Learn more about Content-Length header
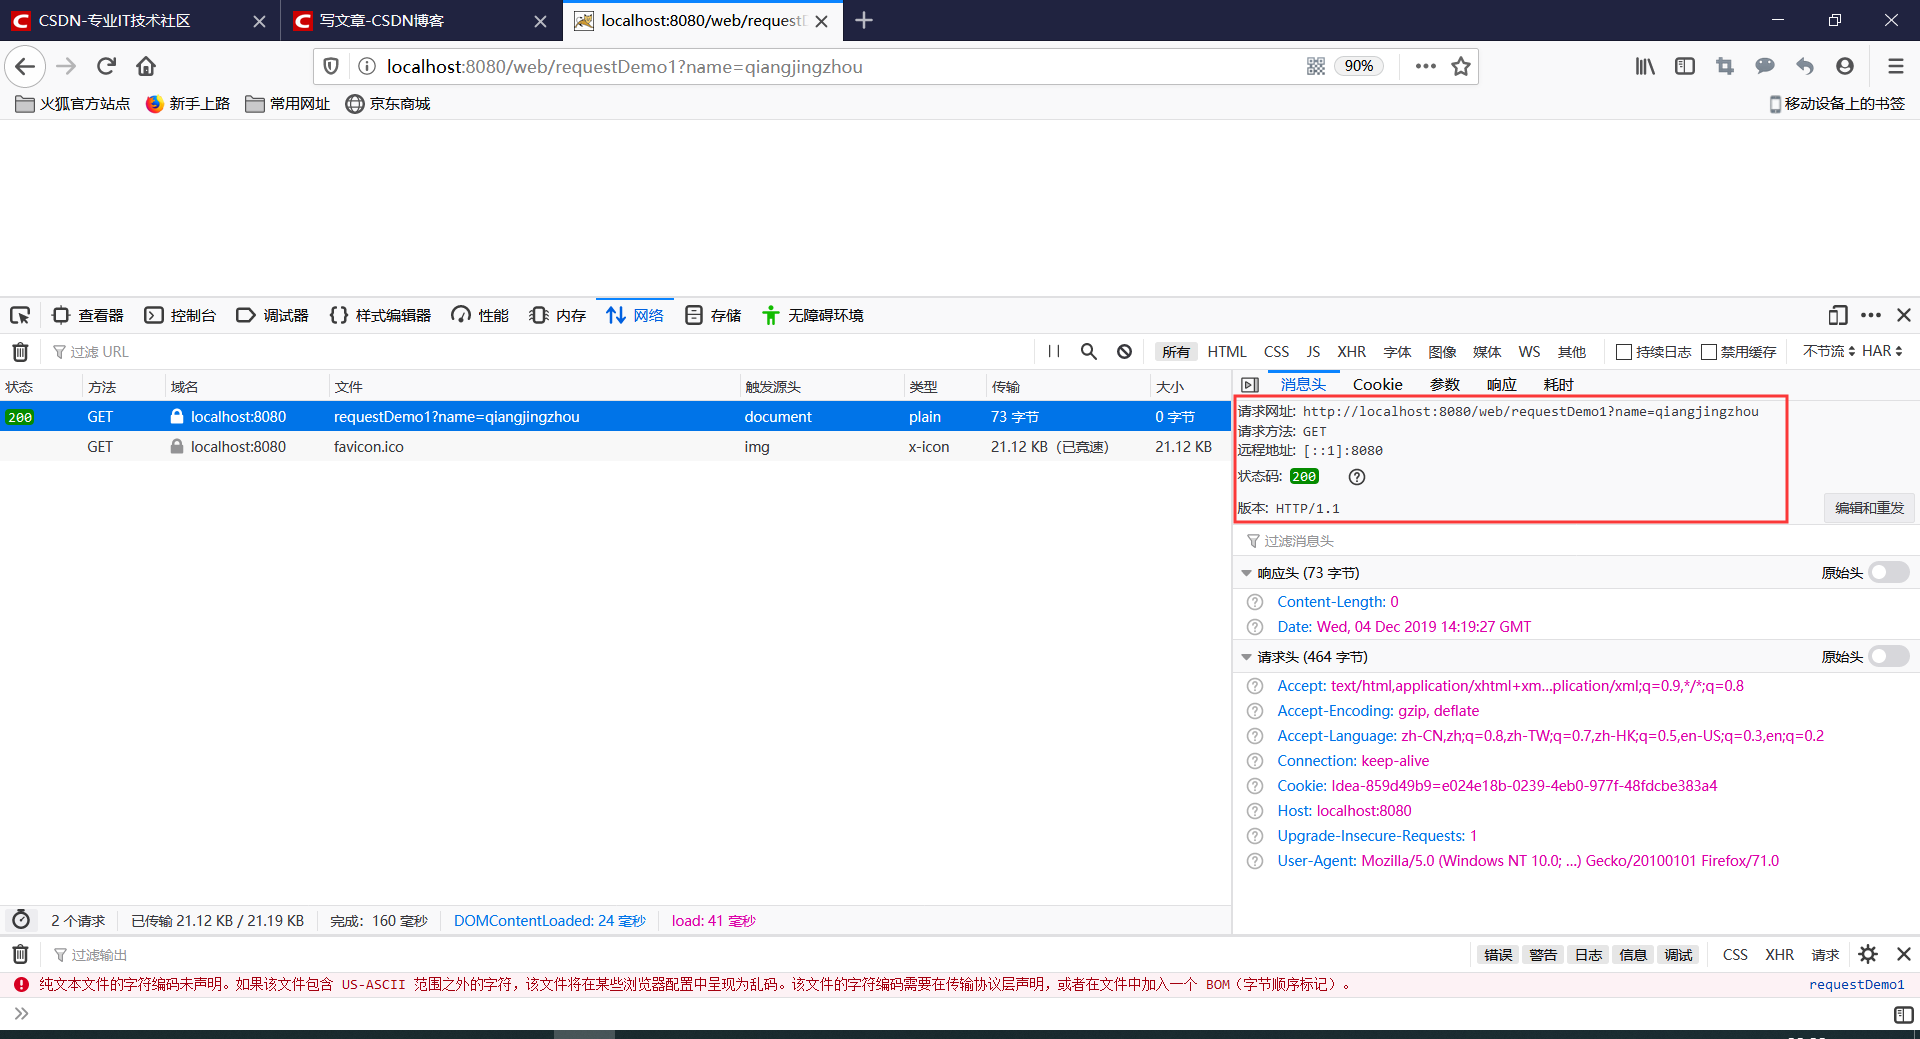 point(1255,602)
